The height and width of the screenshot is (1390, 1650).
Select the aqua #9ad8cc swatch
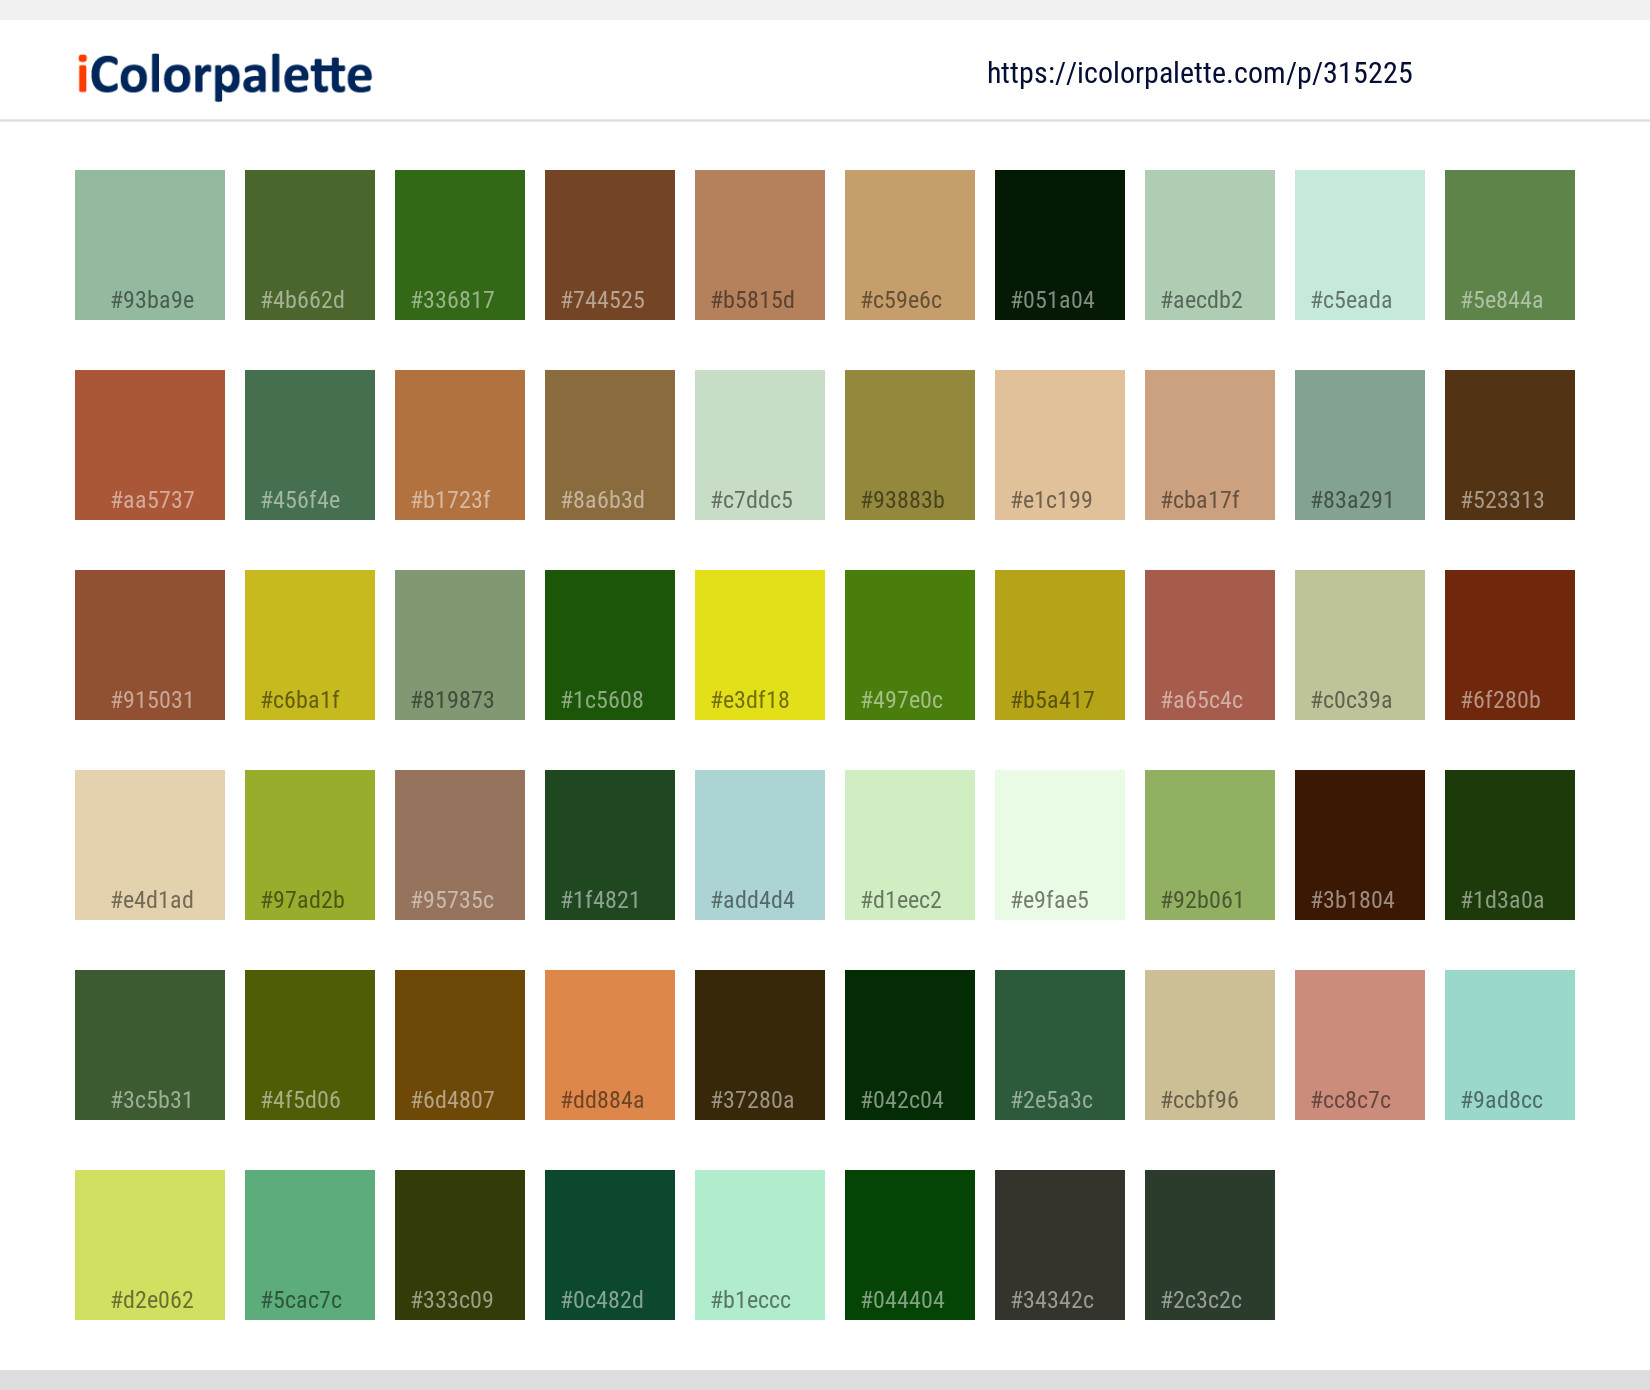pyautogui.click(x=1510, y=1045)
